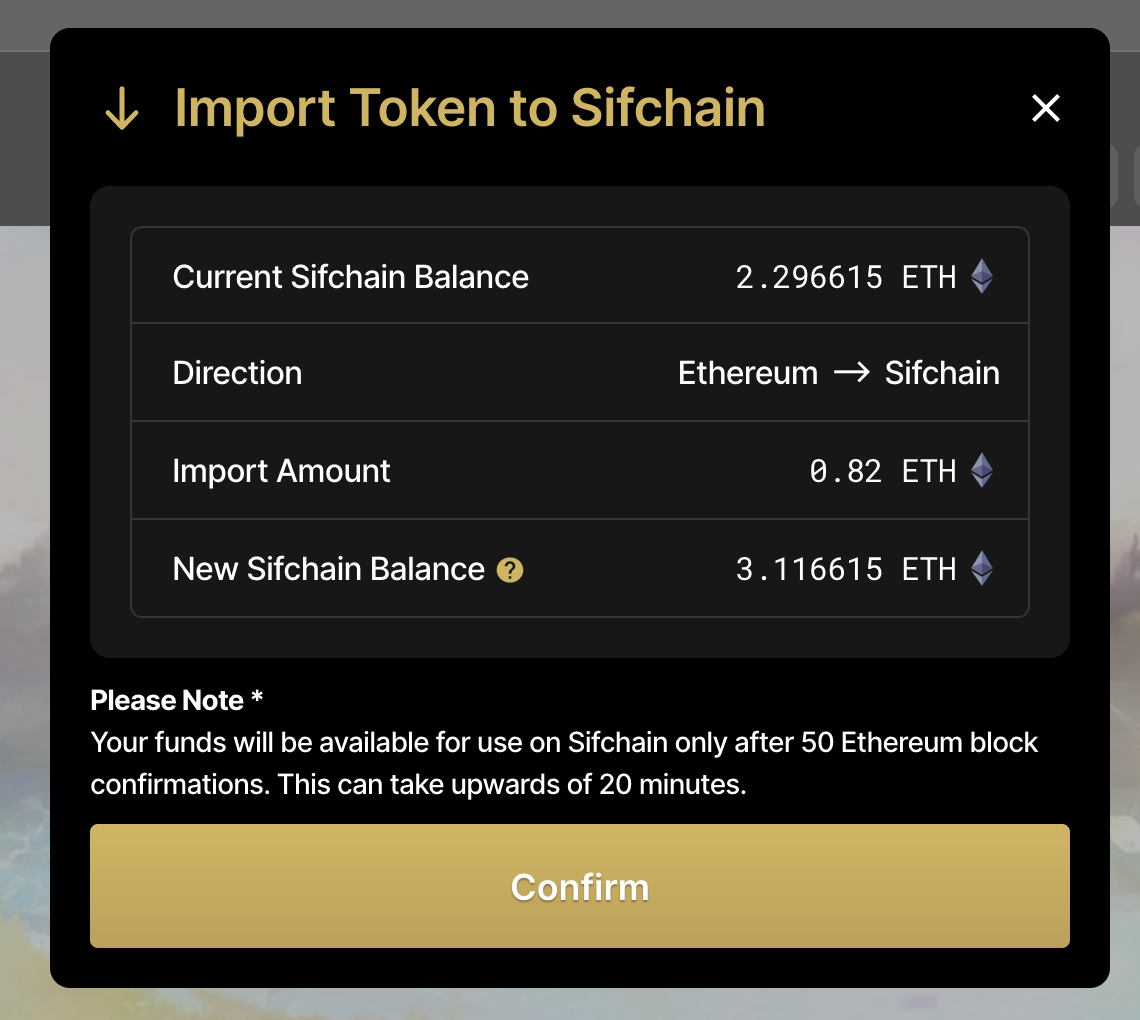Click the Confirm button
This screenshot has height=1020, width=1140.
point(580,886)
